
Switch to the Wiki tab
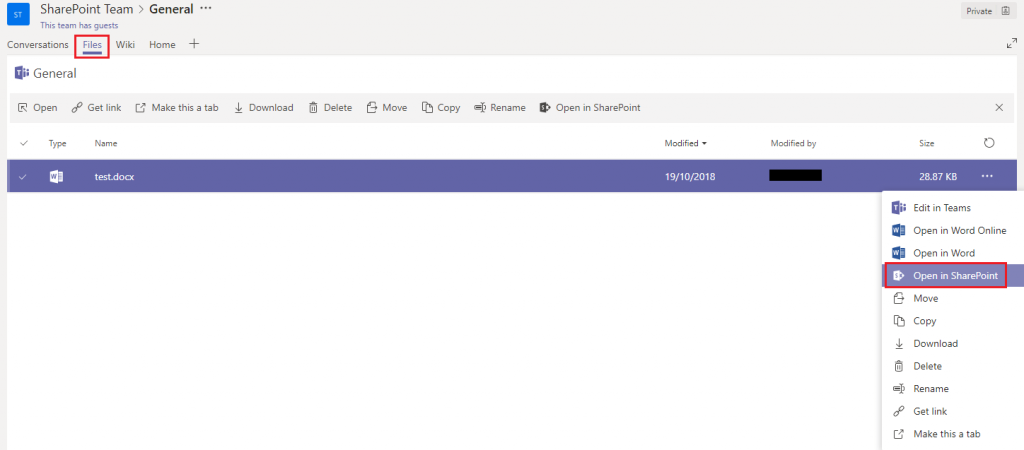[x=125, y=44]
